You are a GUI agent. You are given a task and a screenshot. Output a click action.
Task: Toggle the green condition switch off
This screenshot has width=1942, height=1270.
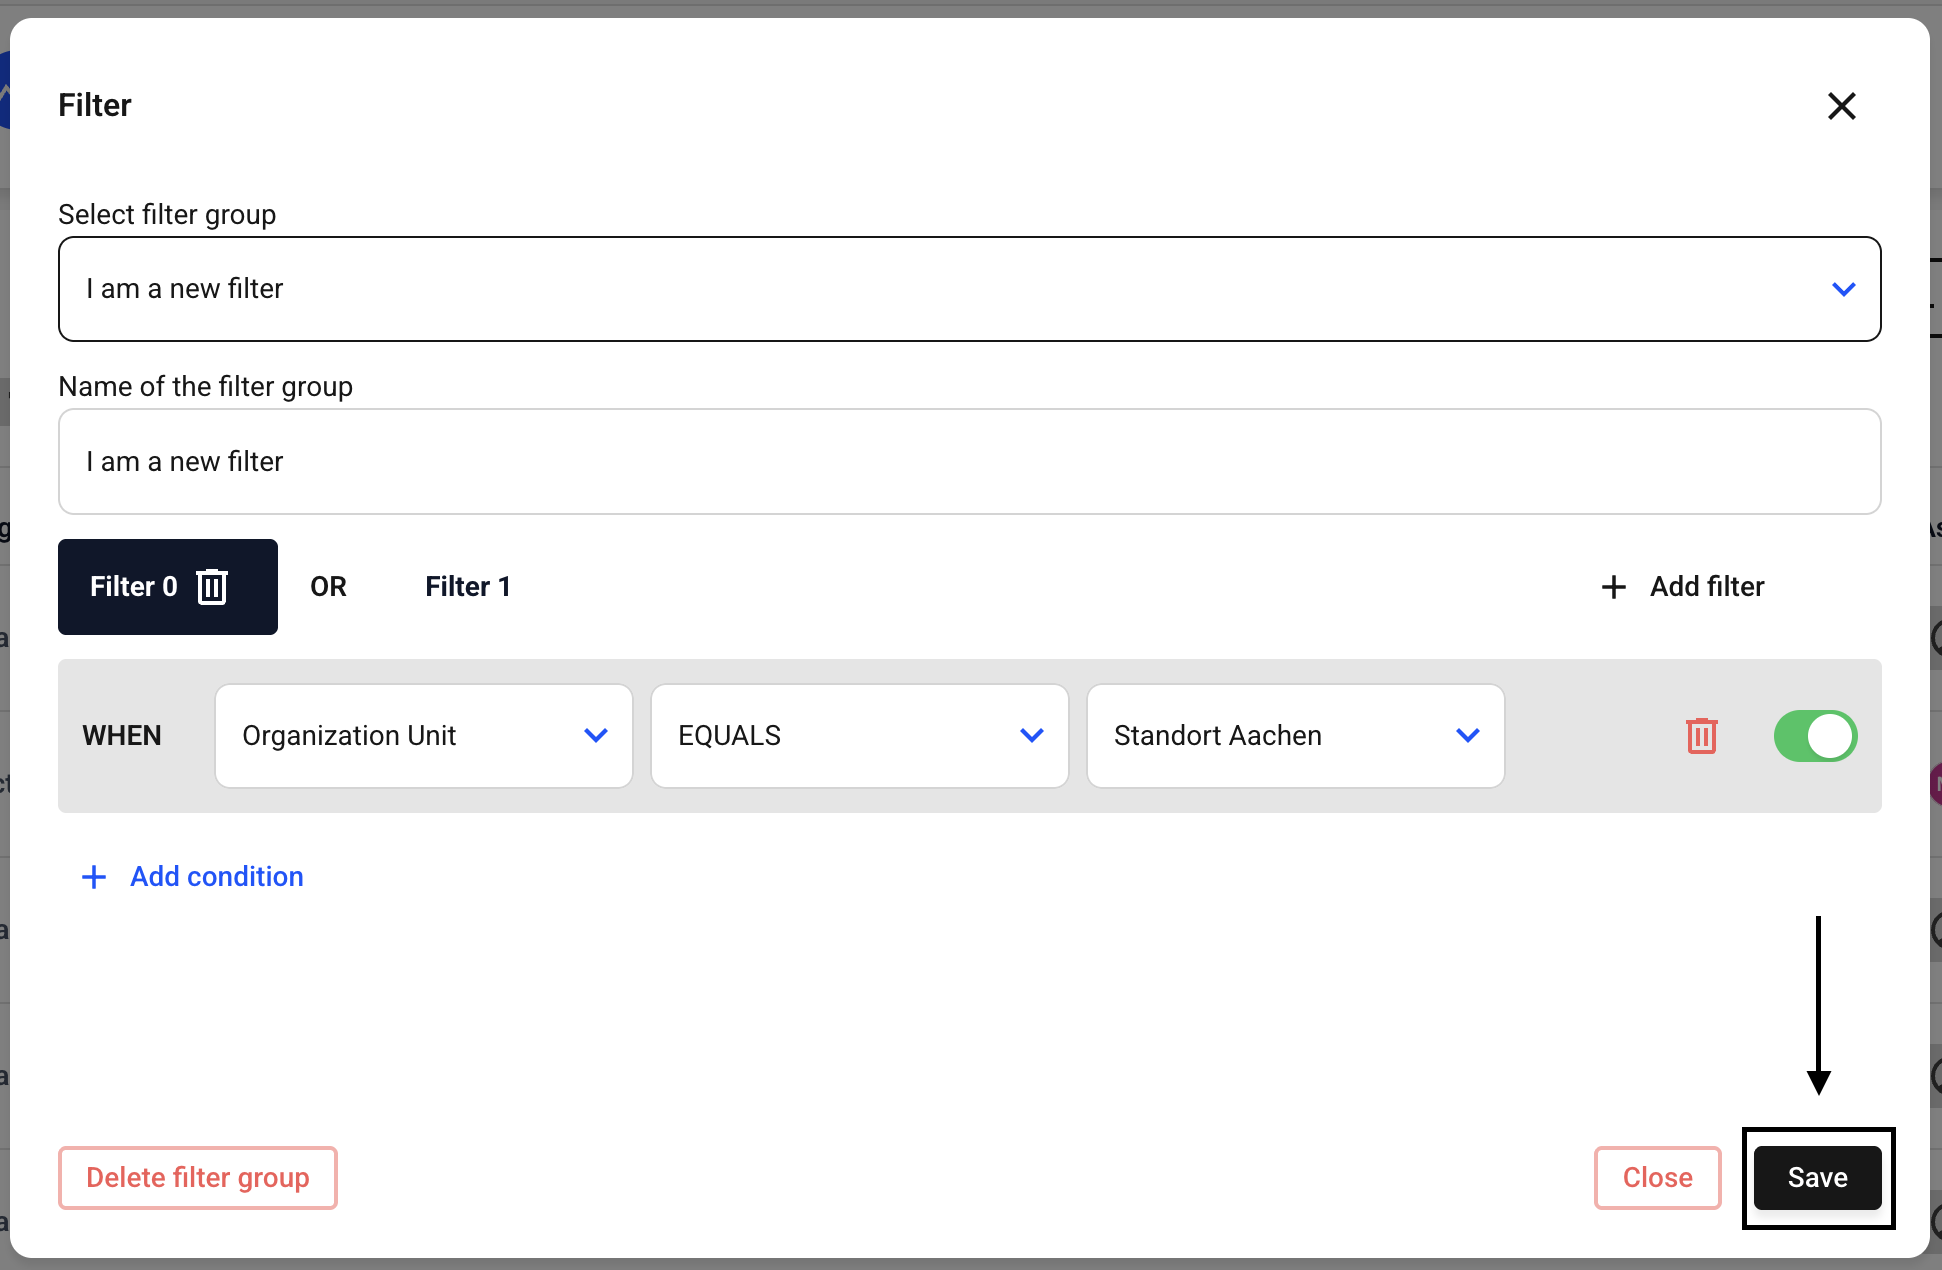point(1815,736)
